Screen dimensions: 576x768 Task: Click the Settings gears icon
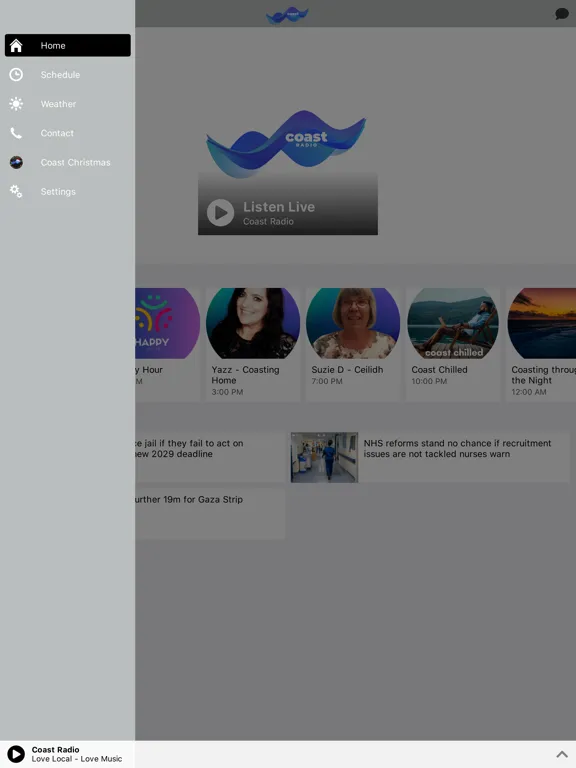(x=16, y=192)
